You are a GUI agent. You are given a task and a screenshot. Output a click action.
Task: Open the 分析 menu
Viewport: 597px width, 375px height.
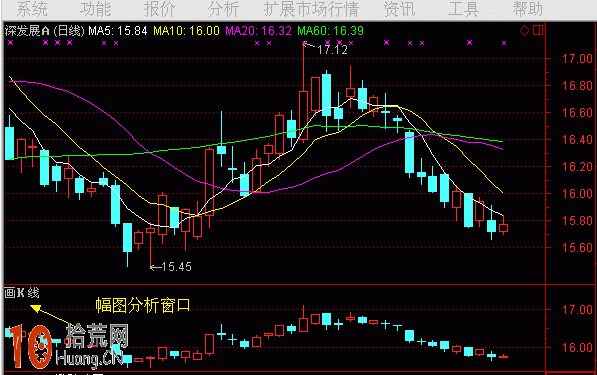(223, 9)
